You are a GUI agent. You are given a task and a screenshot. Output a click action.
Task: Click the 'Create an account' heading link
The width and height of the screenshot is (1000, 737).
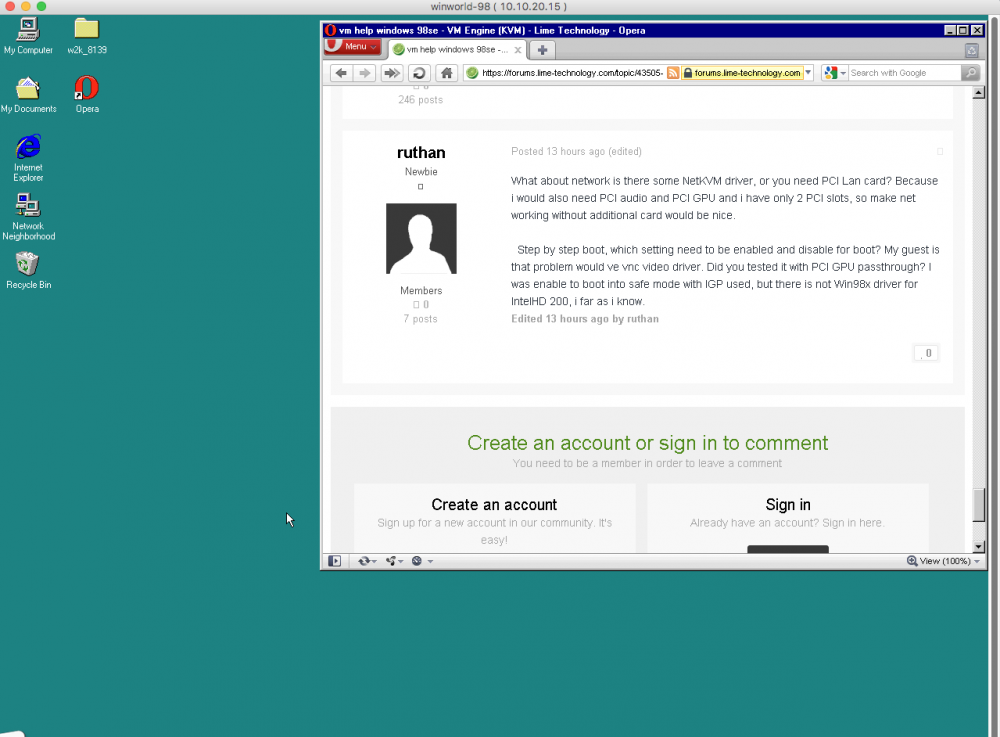494,504
